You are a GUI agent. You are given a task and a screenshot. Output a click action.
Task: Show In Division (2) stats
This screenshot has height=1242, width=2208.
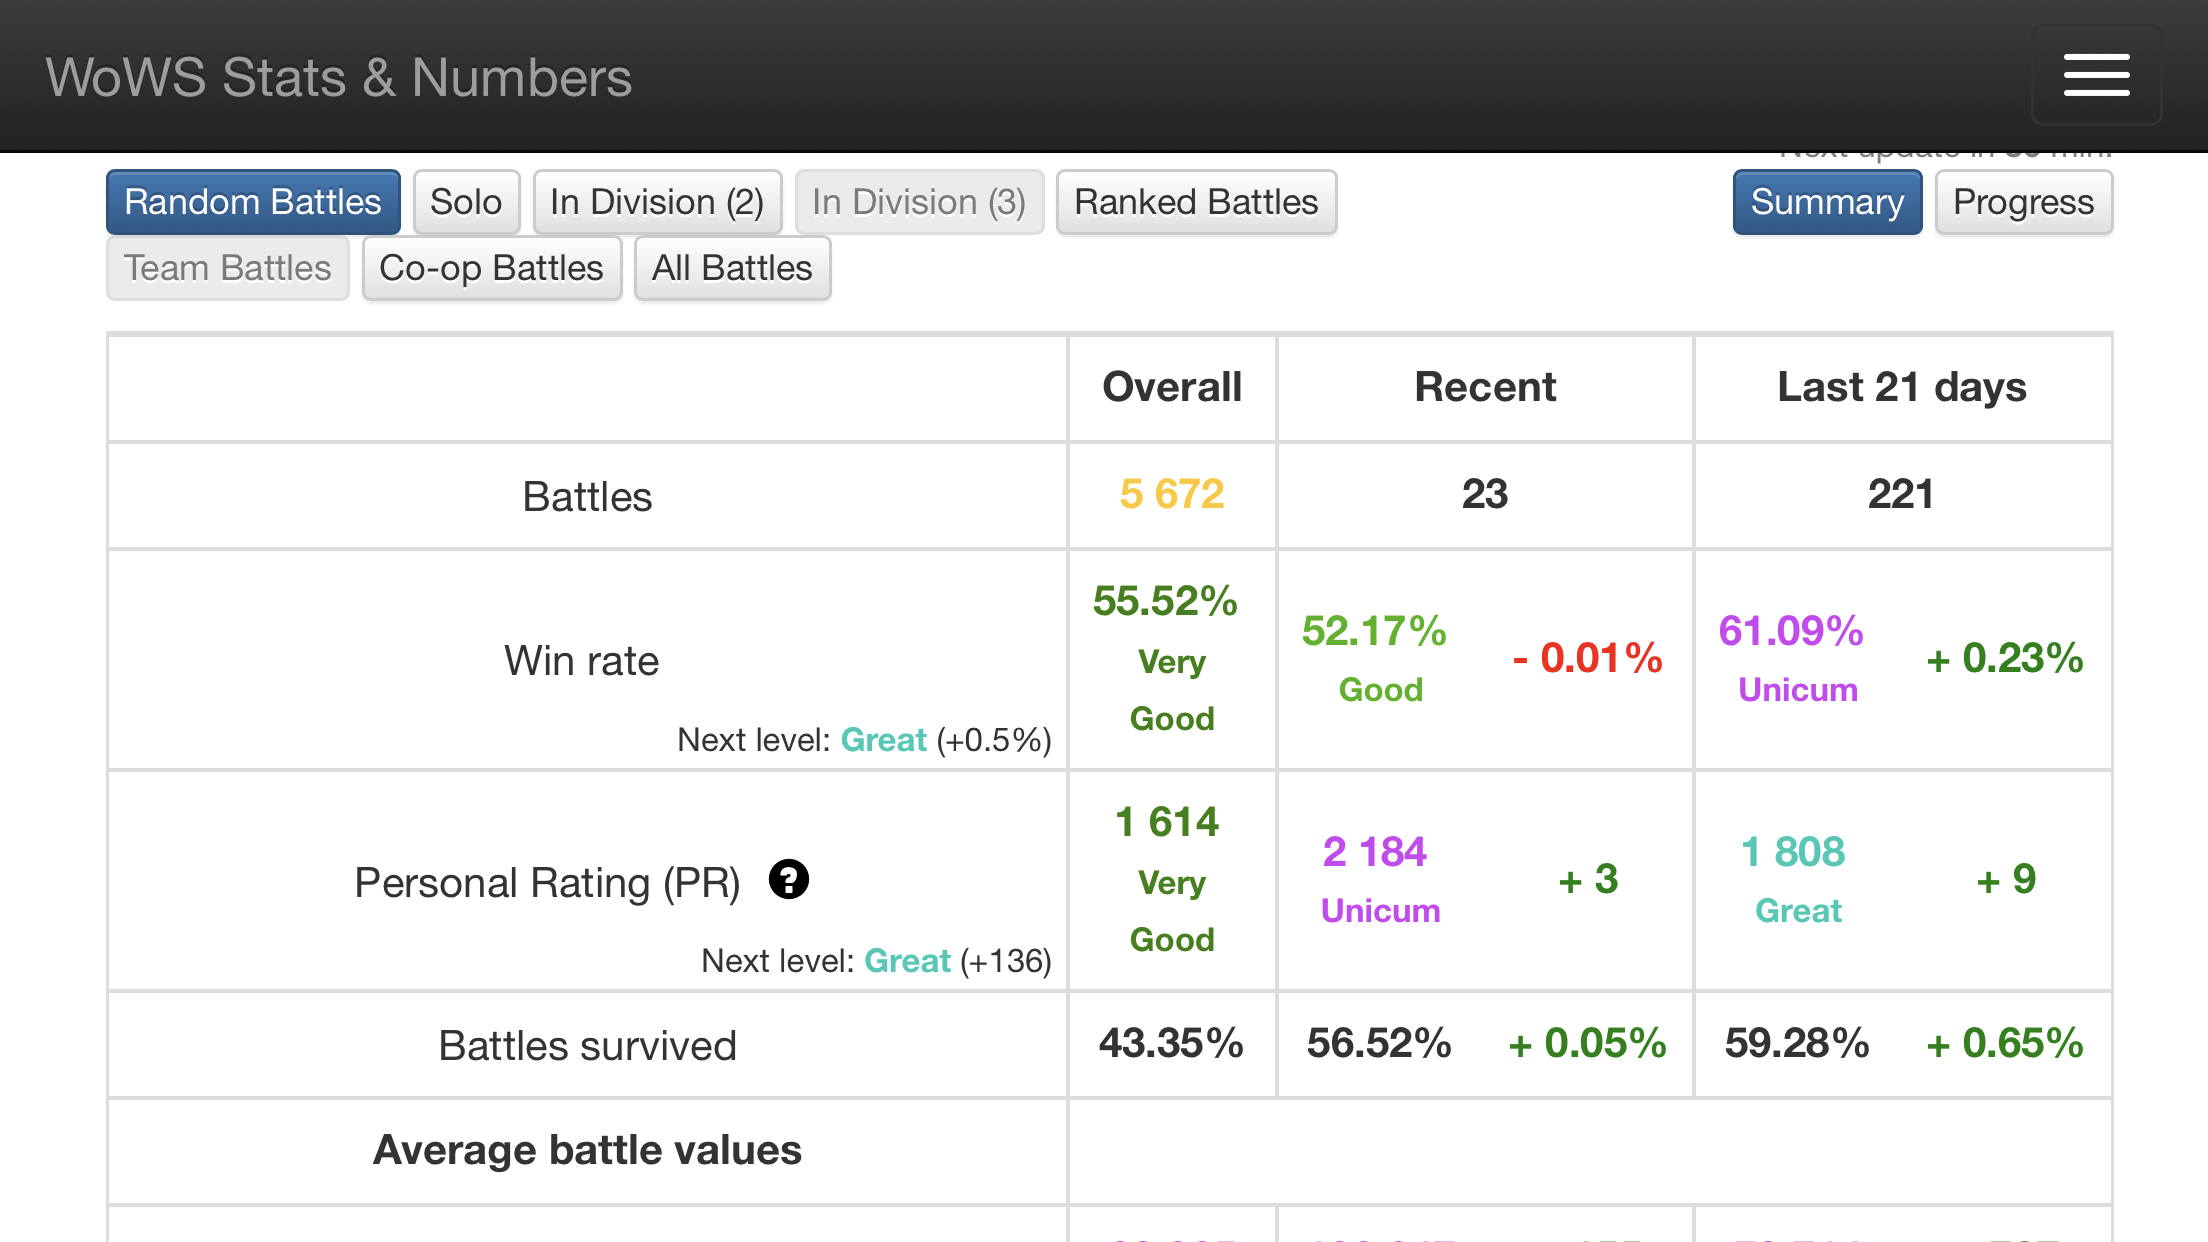click(x=657, y=202)
